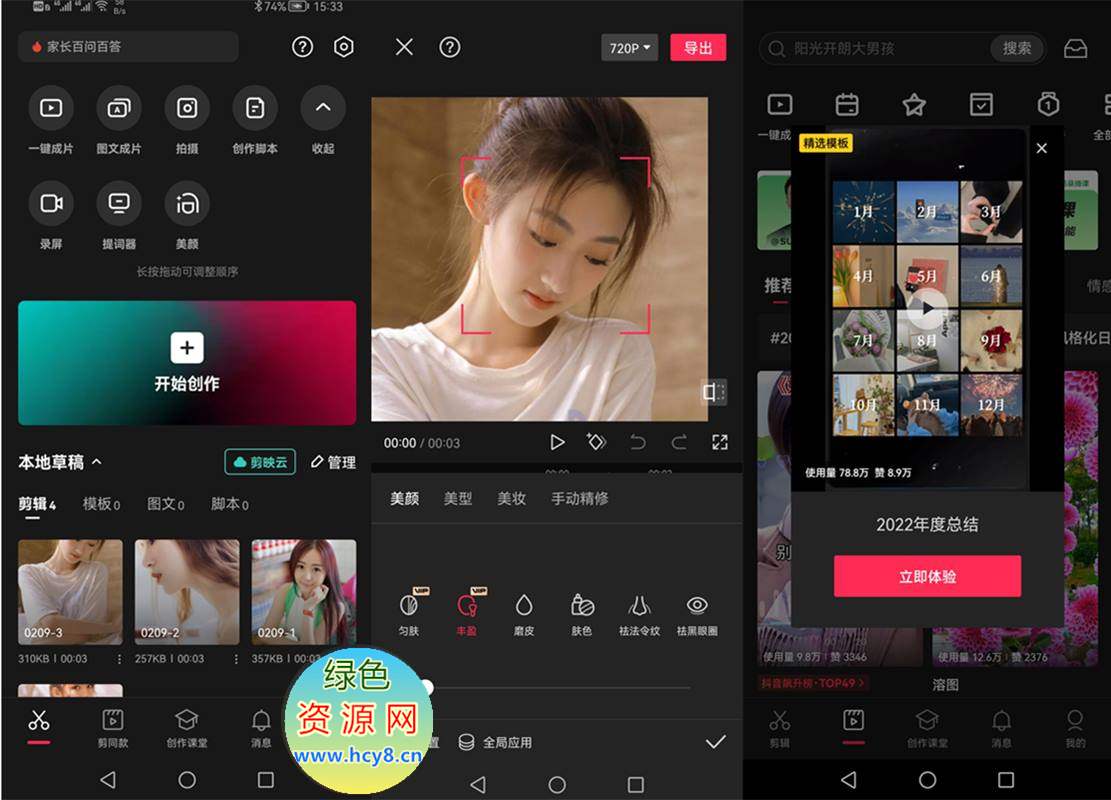Collapse the tools with 收起 chevron
The width and height of the screenshot is (1111, 800).
tap(323, 108)
